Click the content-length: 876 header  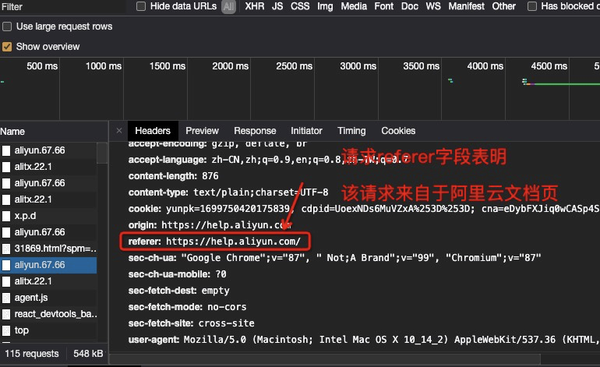[x=173, y=176]
